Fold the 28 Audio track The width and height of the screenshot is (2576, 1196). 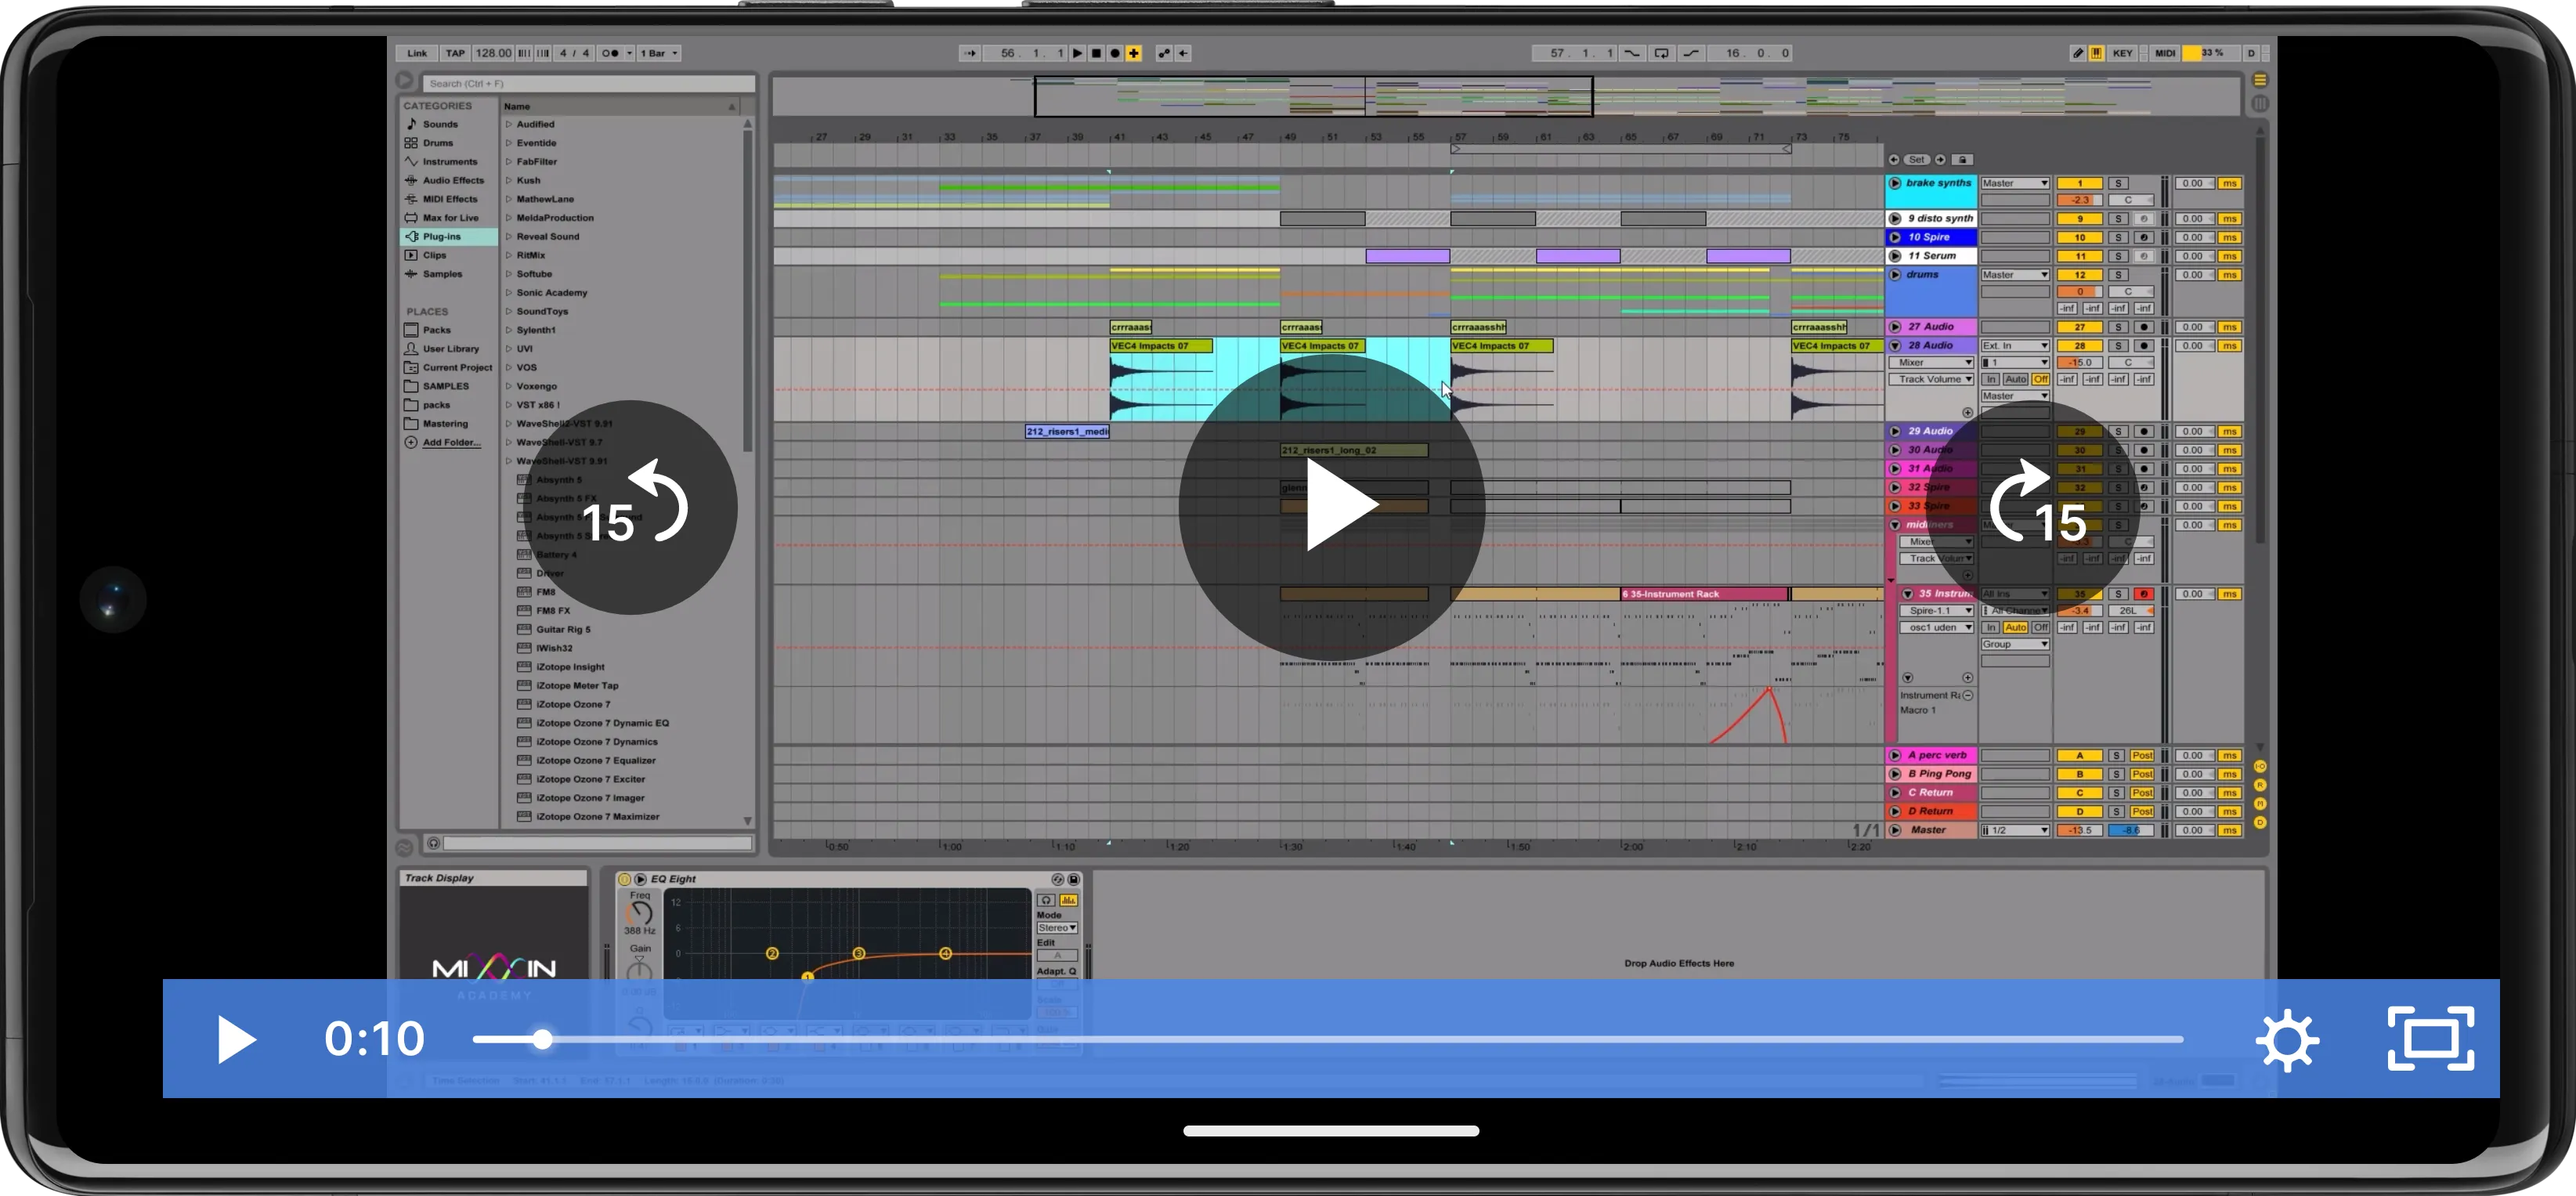1895,346
